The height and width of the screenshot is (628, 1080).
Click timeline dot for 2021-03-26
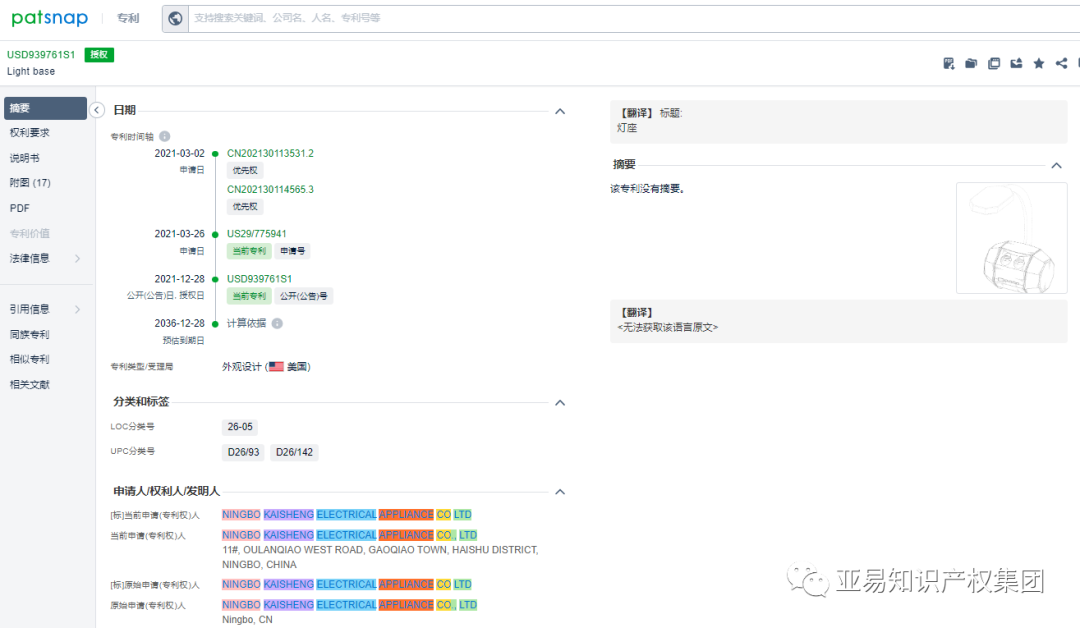tap(215, 235)
